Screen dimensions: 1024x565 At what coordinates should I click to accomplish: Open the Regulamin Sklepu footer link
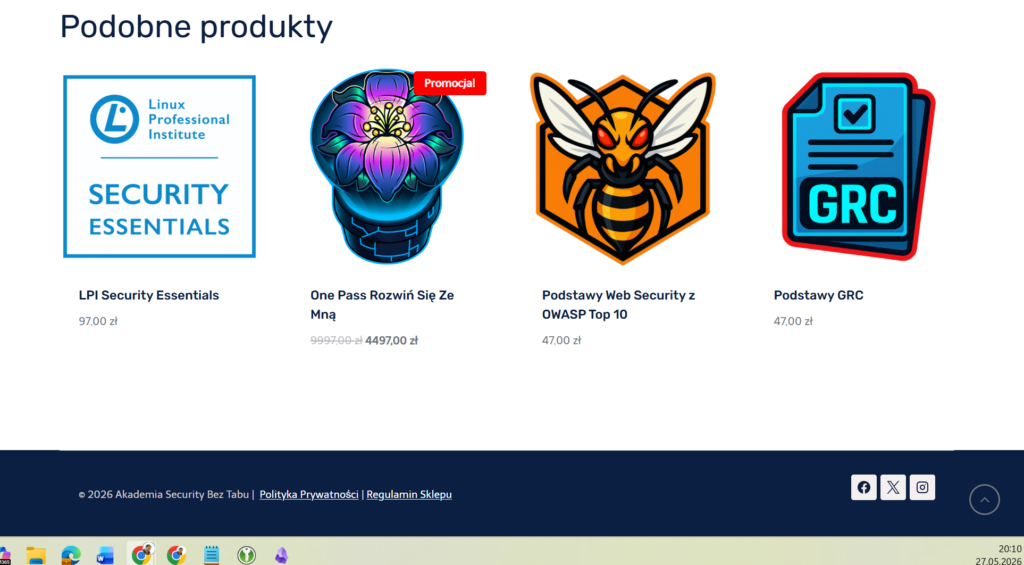(x=409, y=494)
